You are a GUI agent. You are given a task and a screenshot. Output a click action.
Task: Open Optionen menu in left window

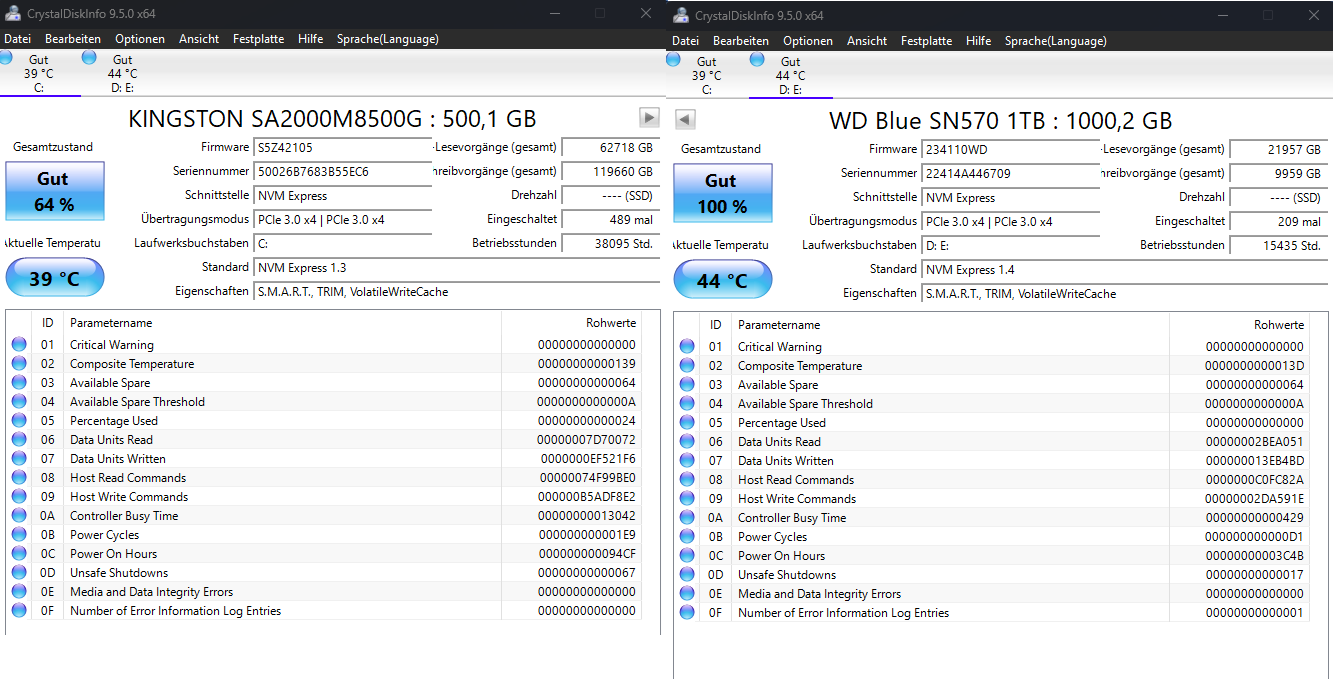point(140,39)
